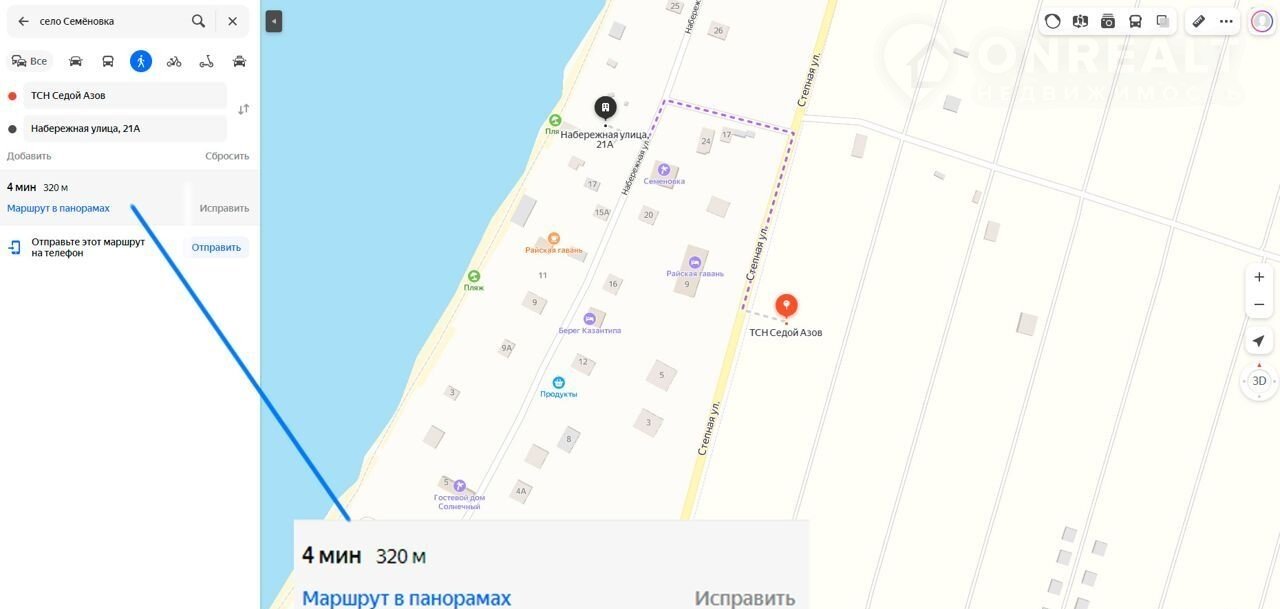Open the ruler distance measurement tool
The width and height of the screenshot is (1280, 609).
[1199, 21]
